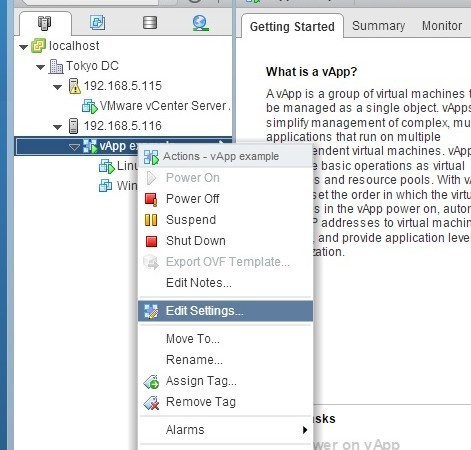This screenshot has width=471, height=450.
Task: Switch to VMs and Templates navigator icon
Action: [x=97, y=23]
